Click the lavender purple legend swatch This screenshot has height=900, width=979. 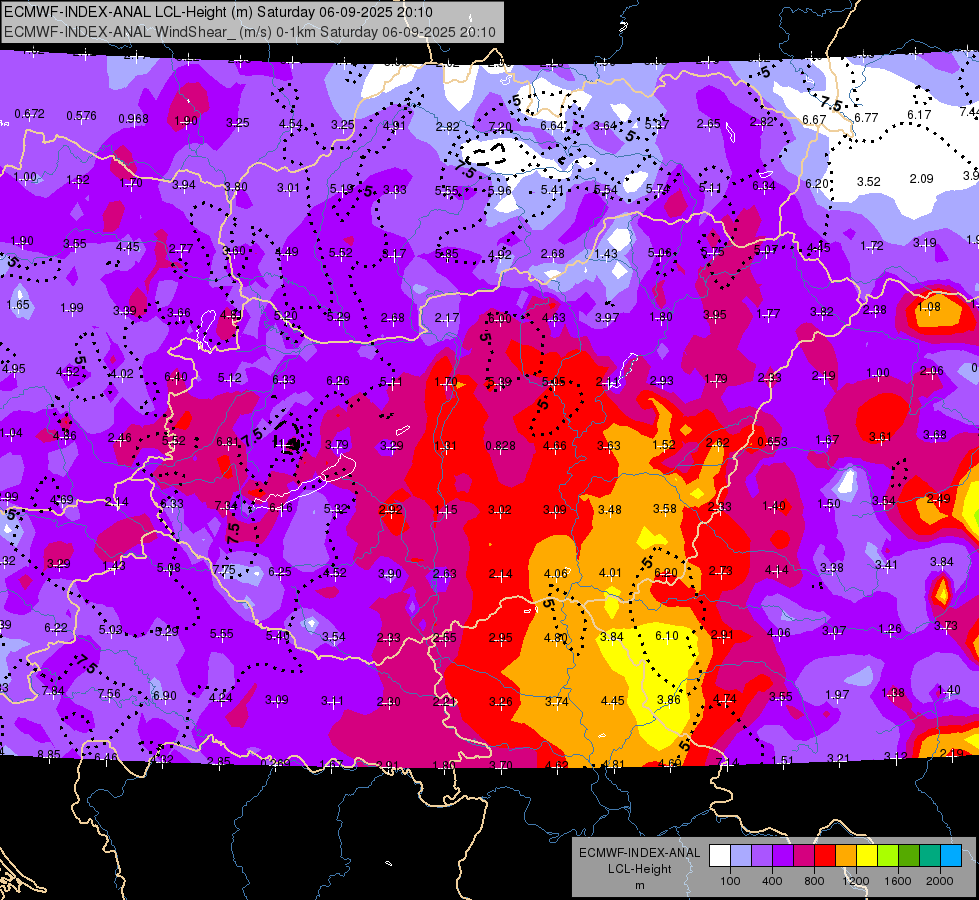[762, 856]
